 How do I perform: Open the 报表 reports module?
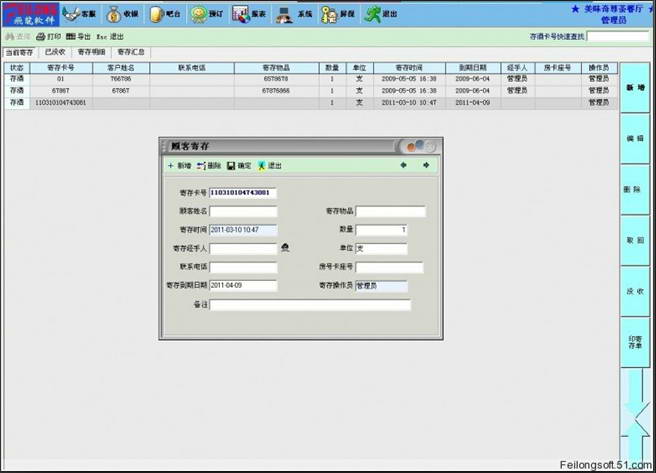click(249, 14)
